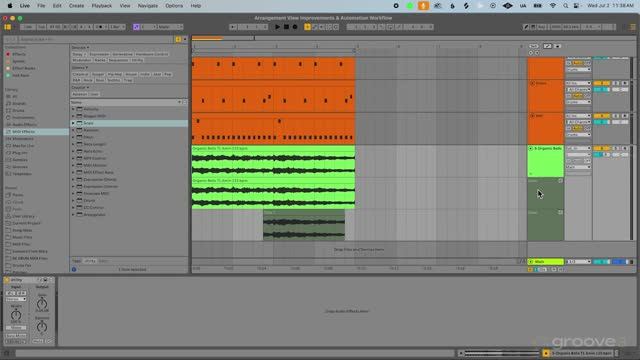Toggle the Techno genre tag
This screenshot has height=360, width=640.
click(x=114, y=80)
